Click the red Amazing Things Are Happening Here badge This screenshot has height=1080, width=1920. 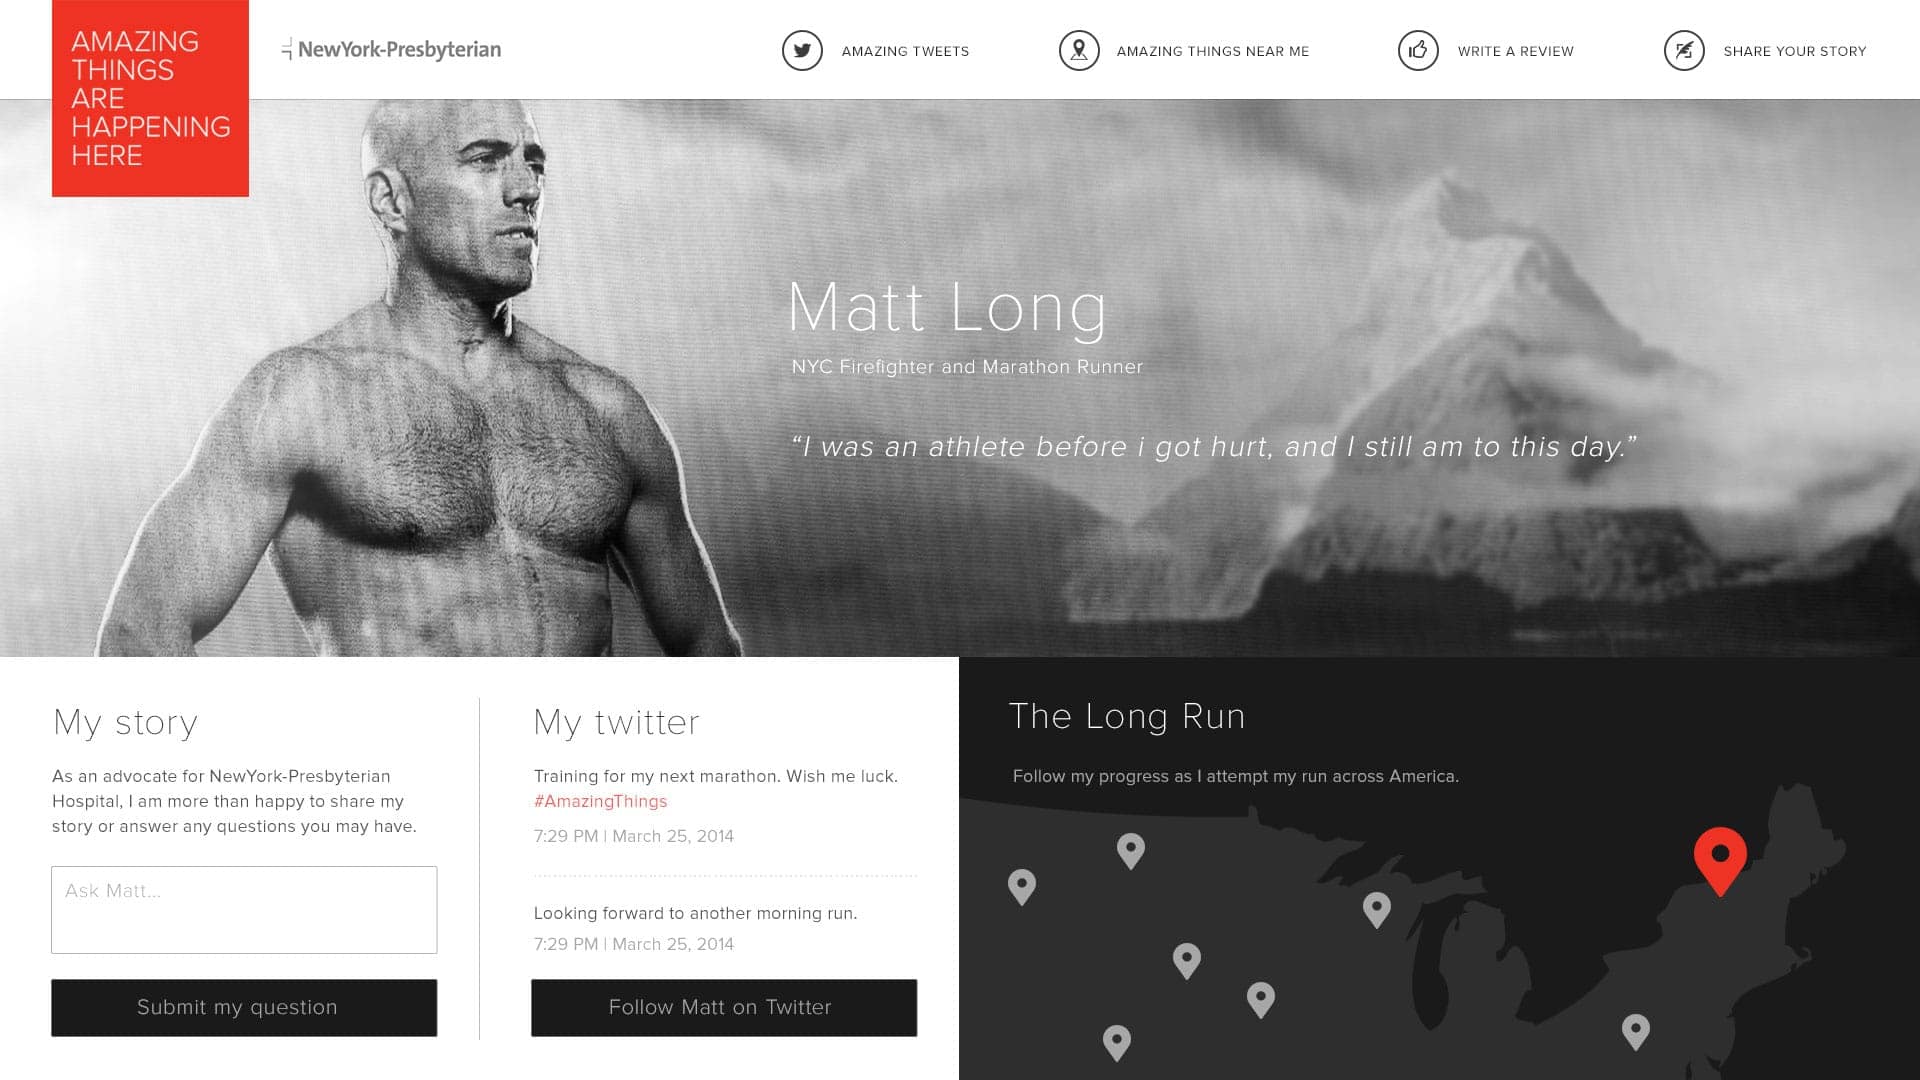click(150, 98)
